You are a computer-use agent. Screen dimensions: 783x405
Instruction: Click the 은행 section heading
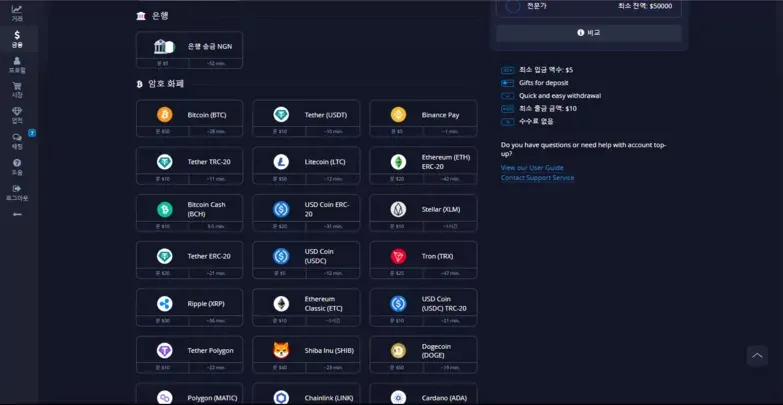point(160,16)
